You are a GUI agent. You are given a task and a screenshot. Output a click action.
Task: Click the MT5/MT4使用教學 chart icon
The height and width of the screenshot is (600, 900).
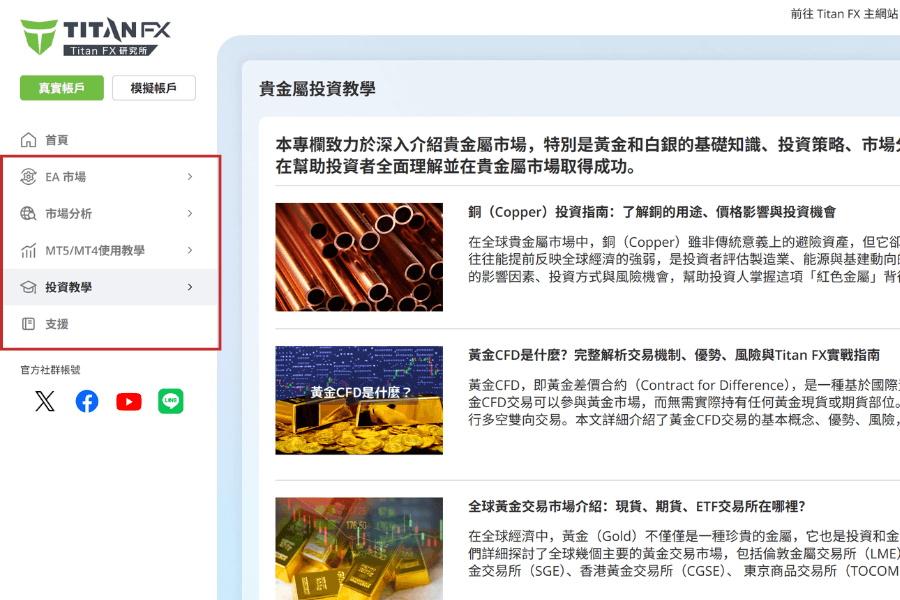point(28,250)
